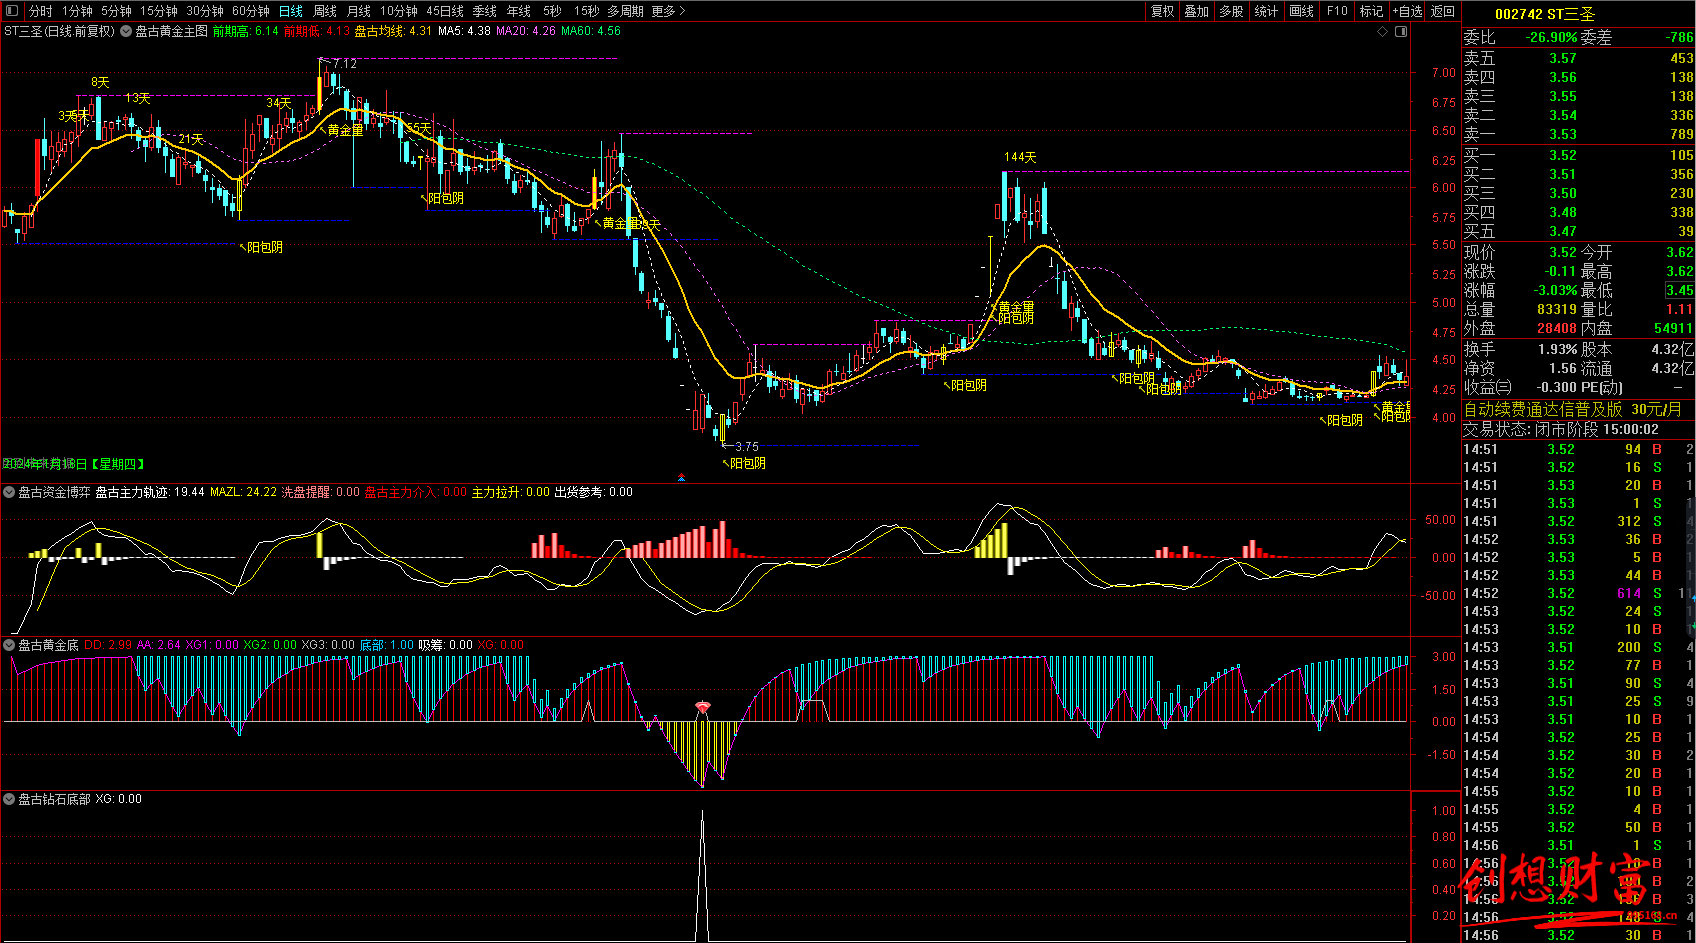Screen dimensions: 1696x943
Task: Click the 标记 mark button
Action: pos(1372,11)
